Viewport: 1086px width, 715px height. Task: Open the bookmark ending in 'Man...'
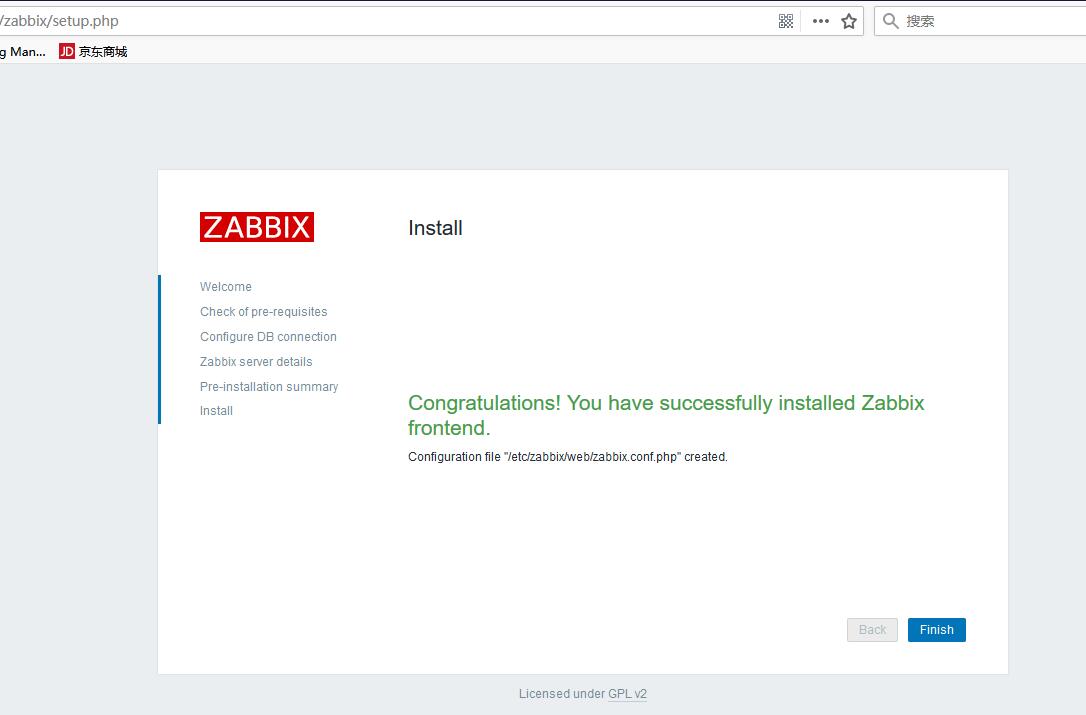23,51
